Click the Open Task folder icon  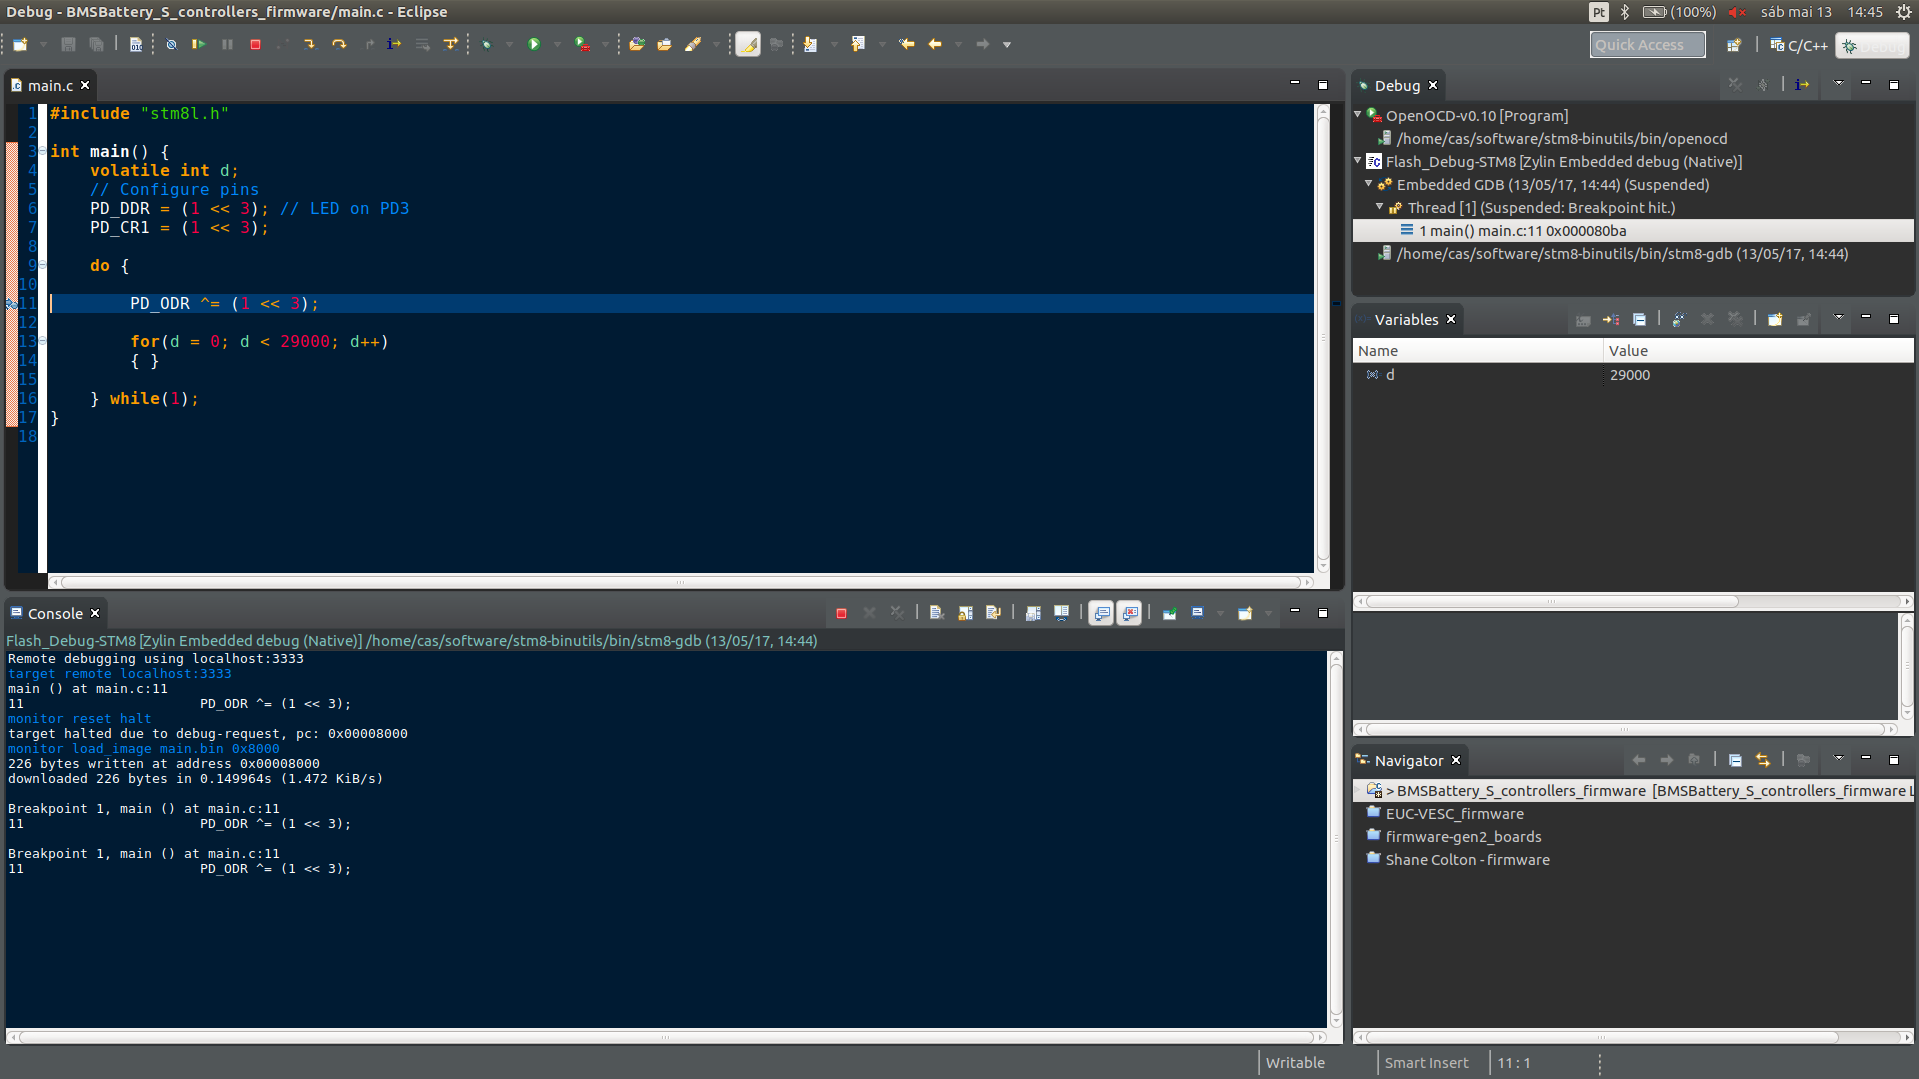tap(664, 44)
